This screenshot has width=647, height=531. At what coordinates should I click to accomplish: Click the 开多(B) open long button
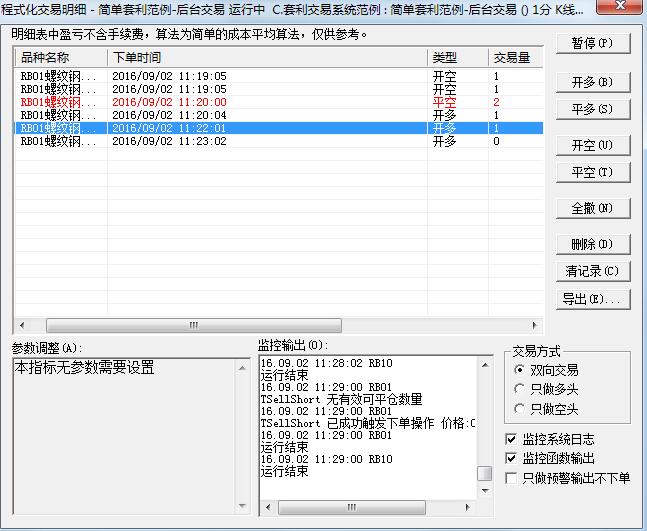pyautogui.click(x=593, y=82)
